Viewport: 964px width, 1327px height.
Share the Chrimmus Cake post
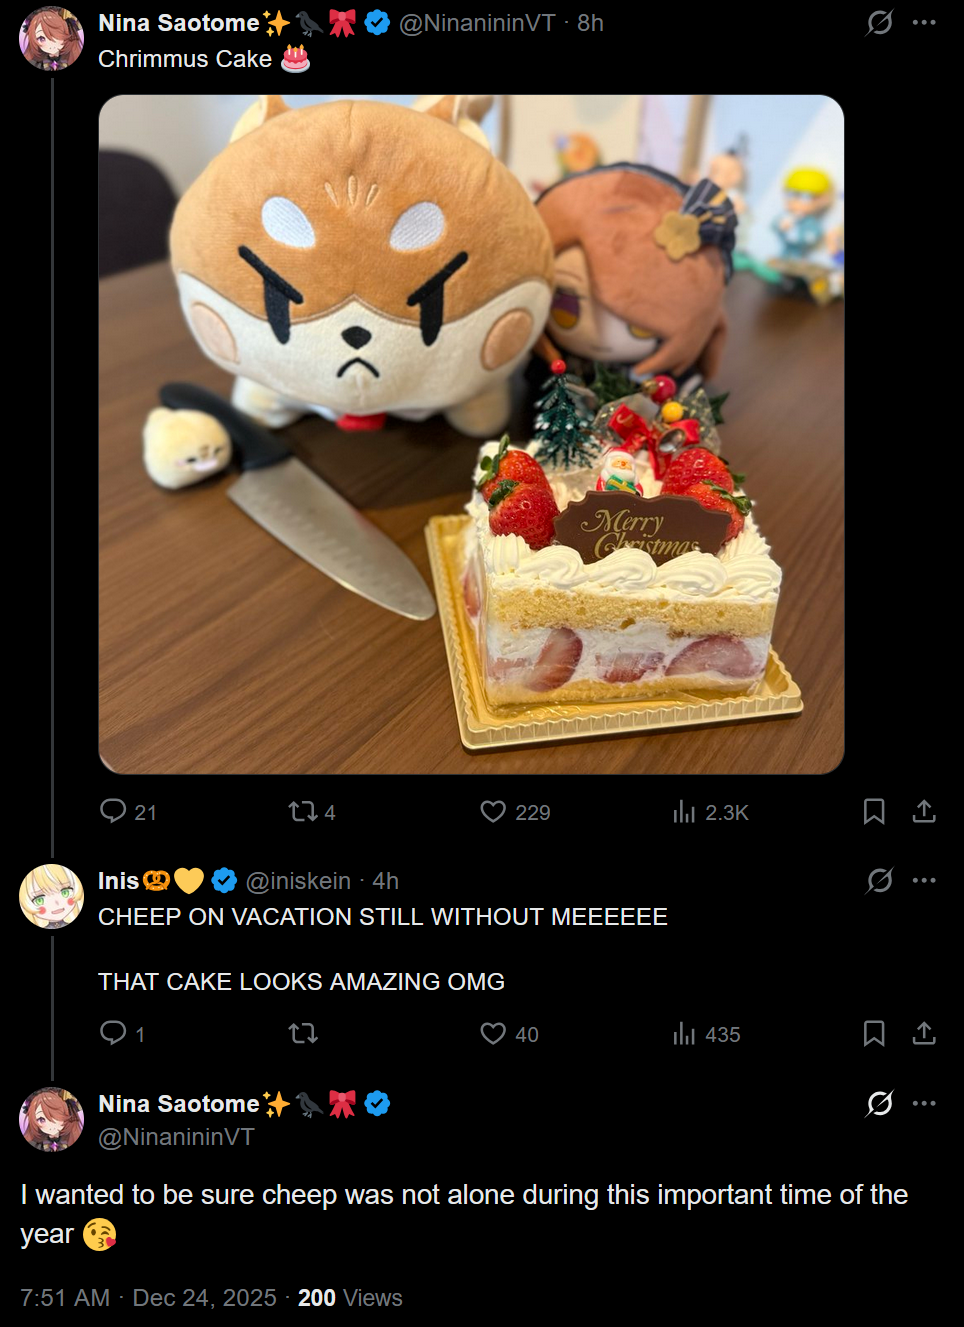point(924,811)
